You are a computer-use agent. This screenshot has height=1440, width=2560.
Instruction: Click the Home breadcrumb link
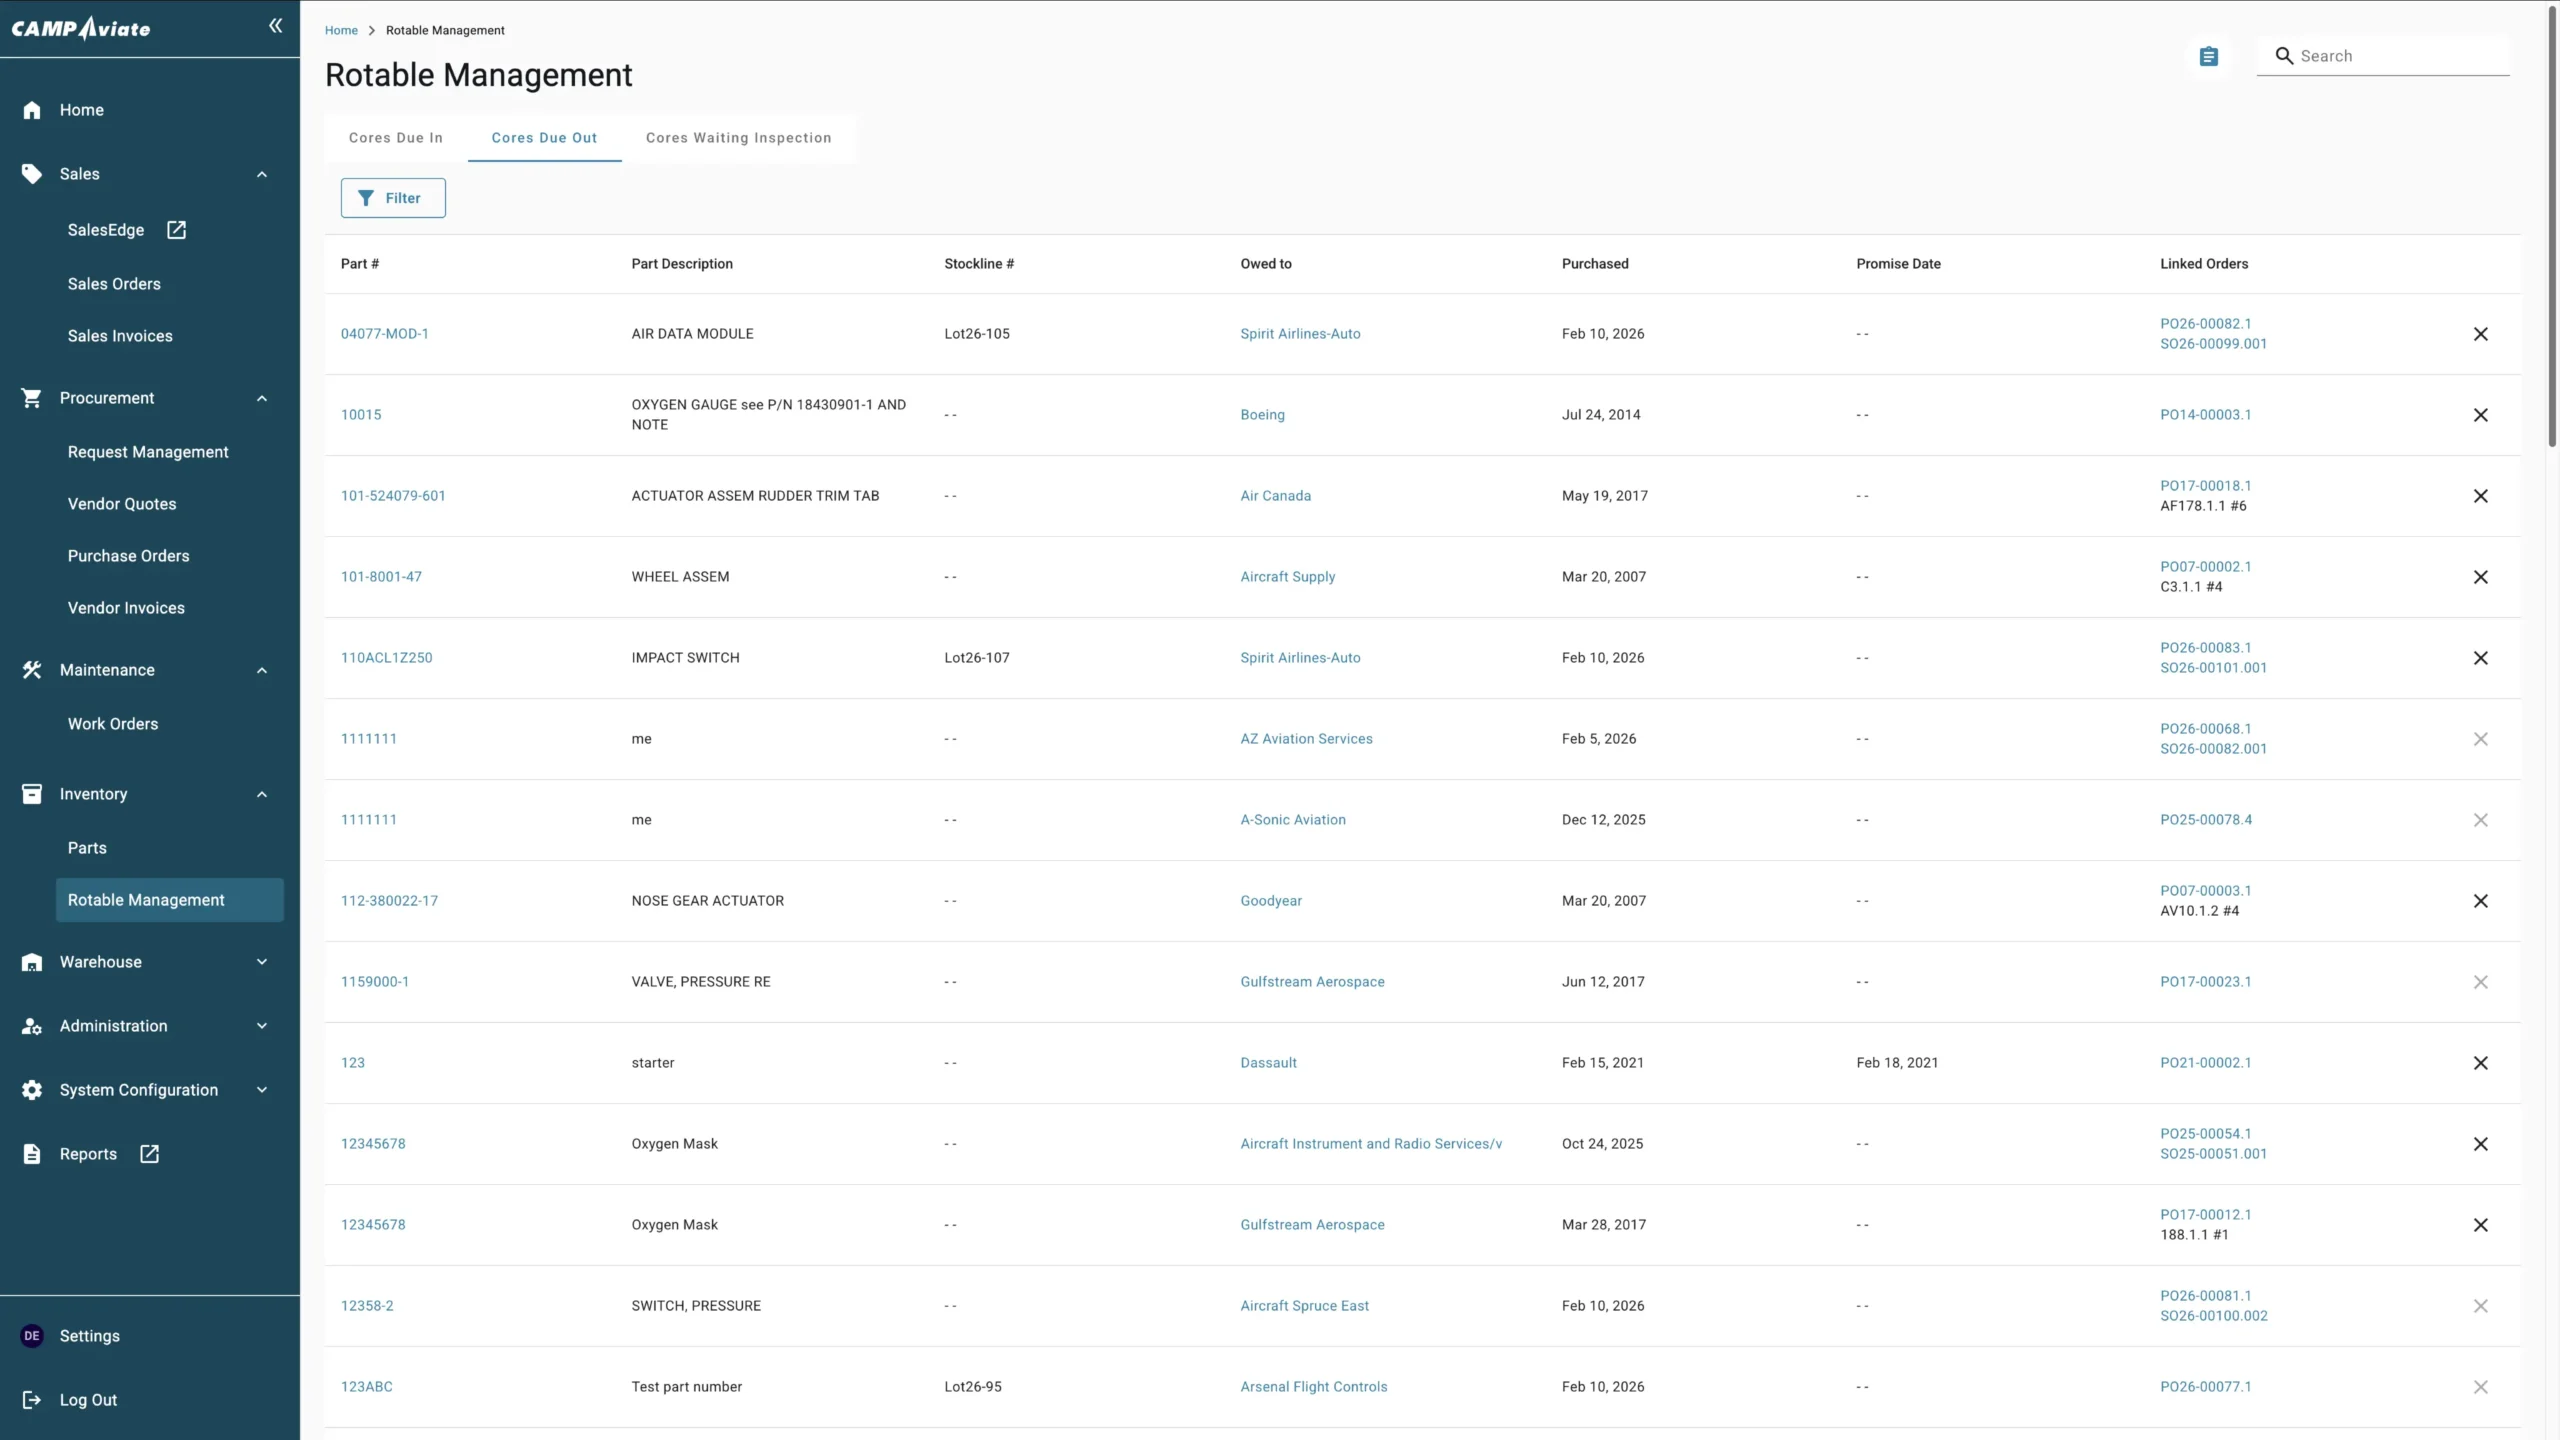tap(341, 30)
